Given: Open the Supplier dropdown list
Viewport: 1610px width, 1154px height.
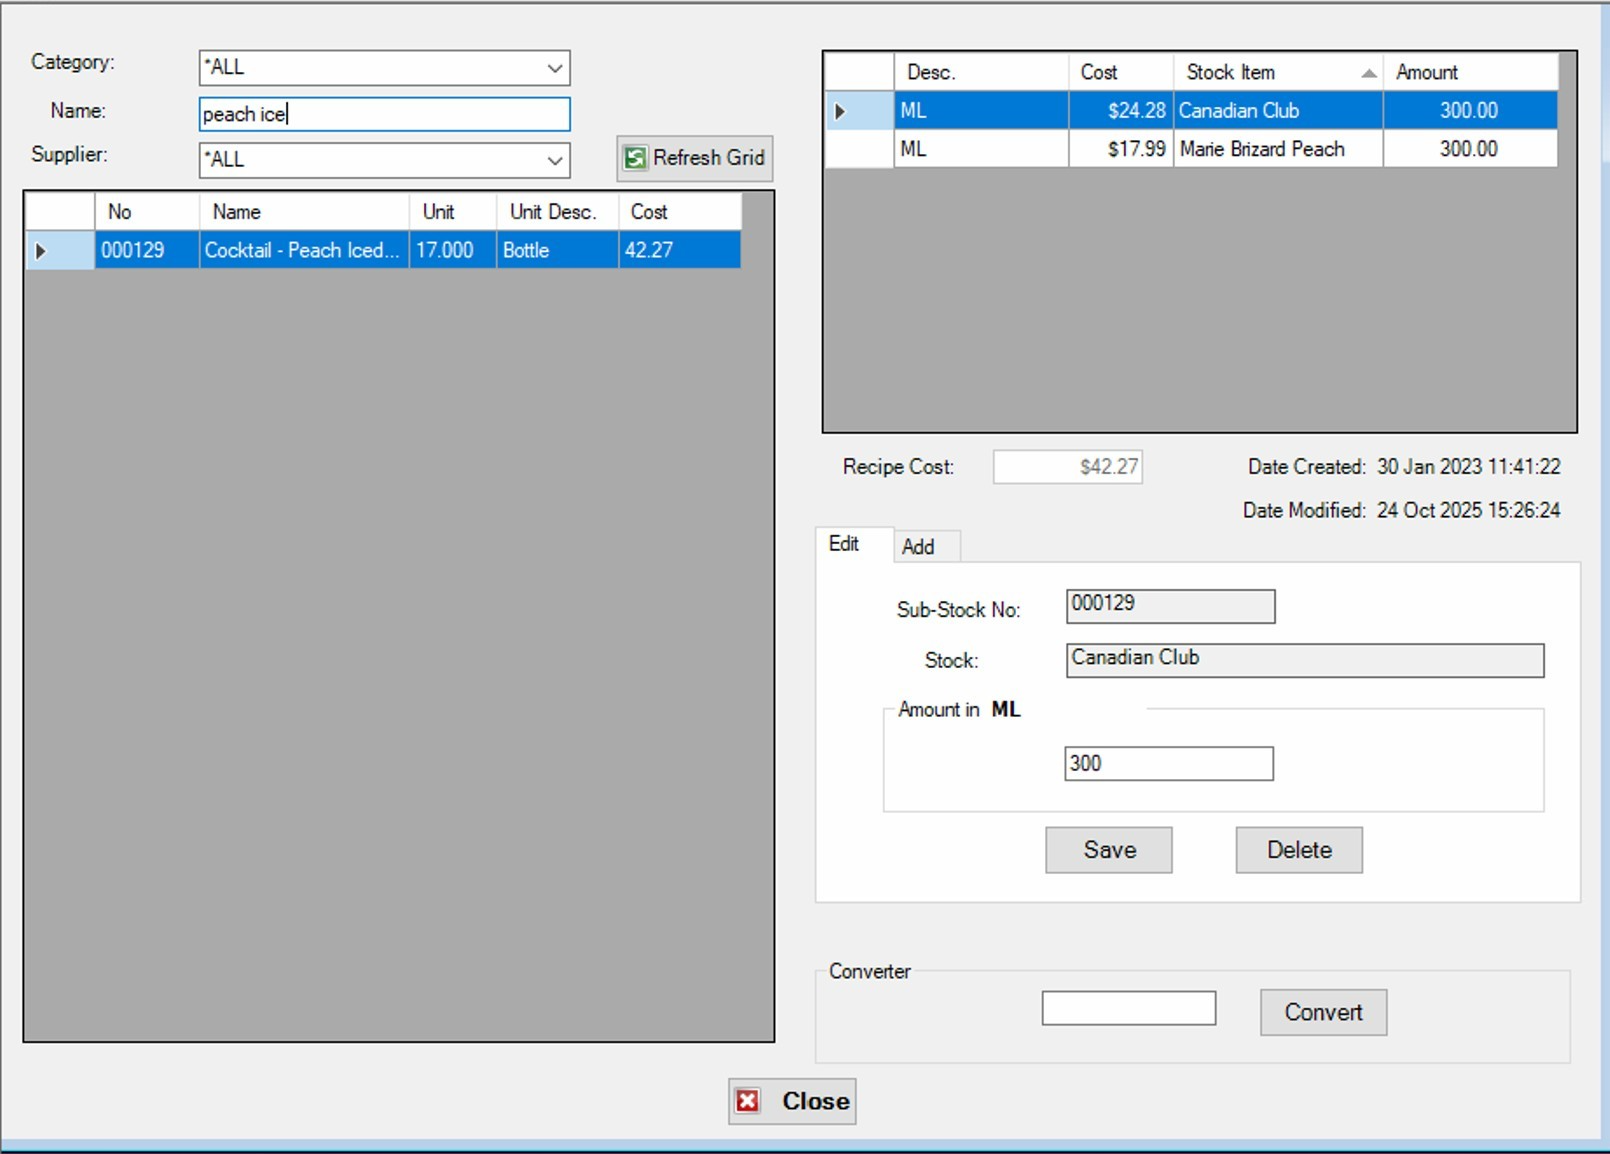Looking at the screenshot, I should click(554, 160).
